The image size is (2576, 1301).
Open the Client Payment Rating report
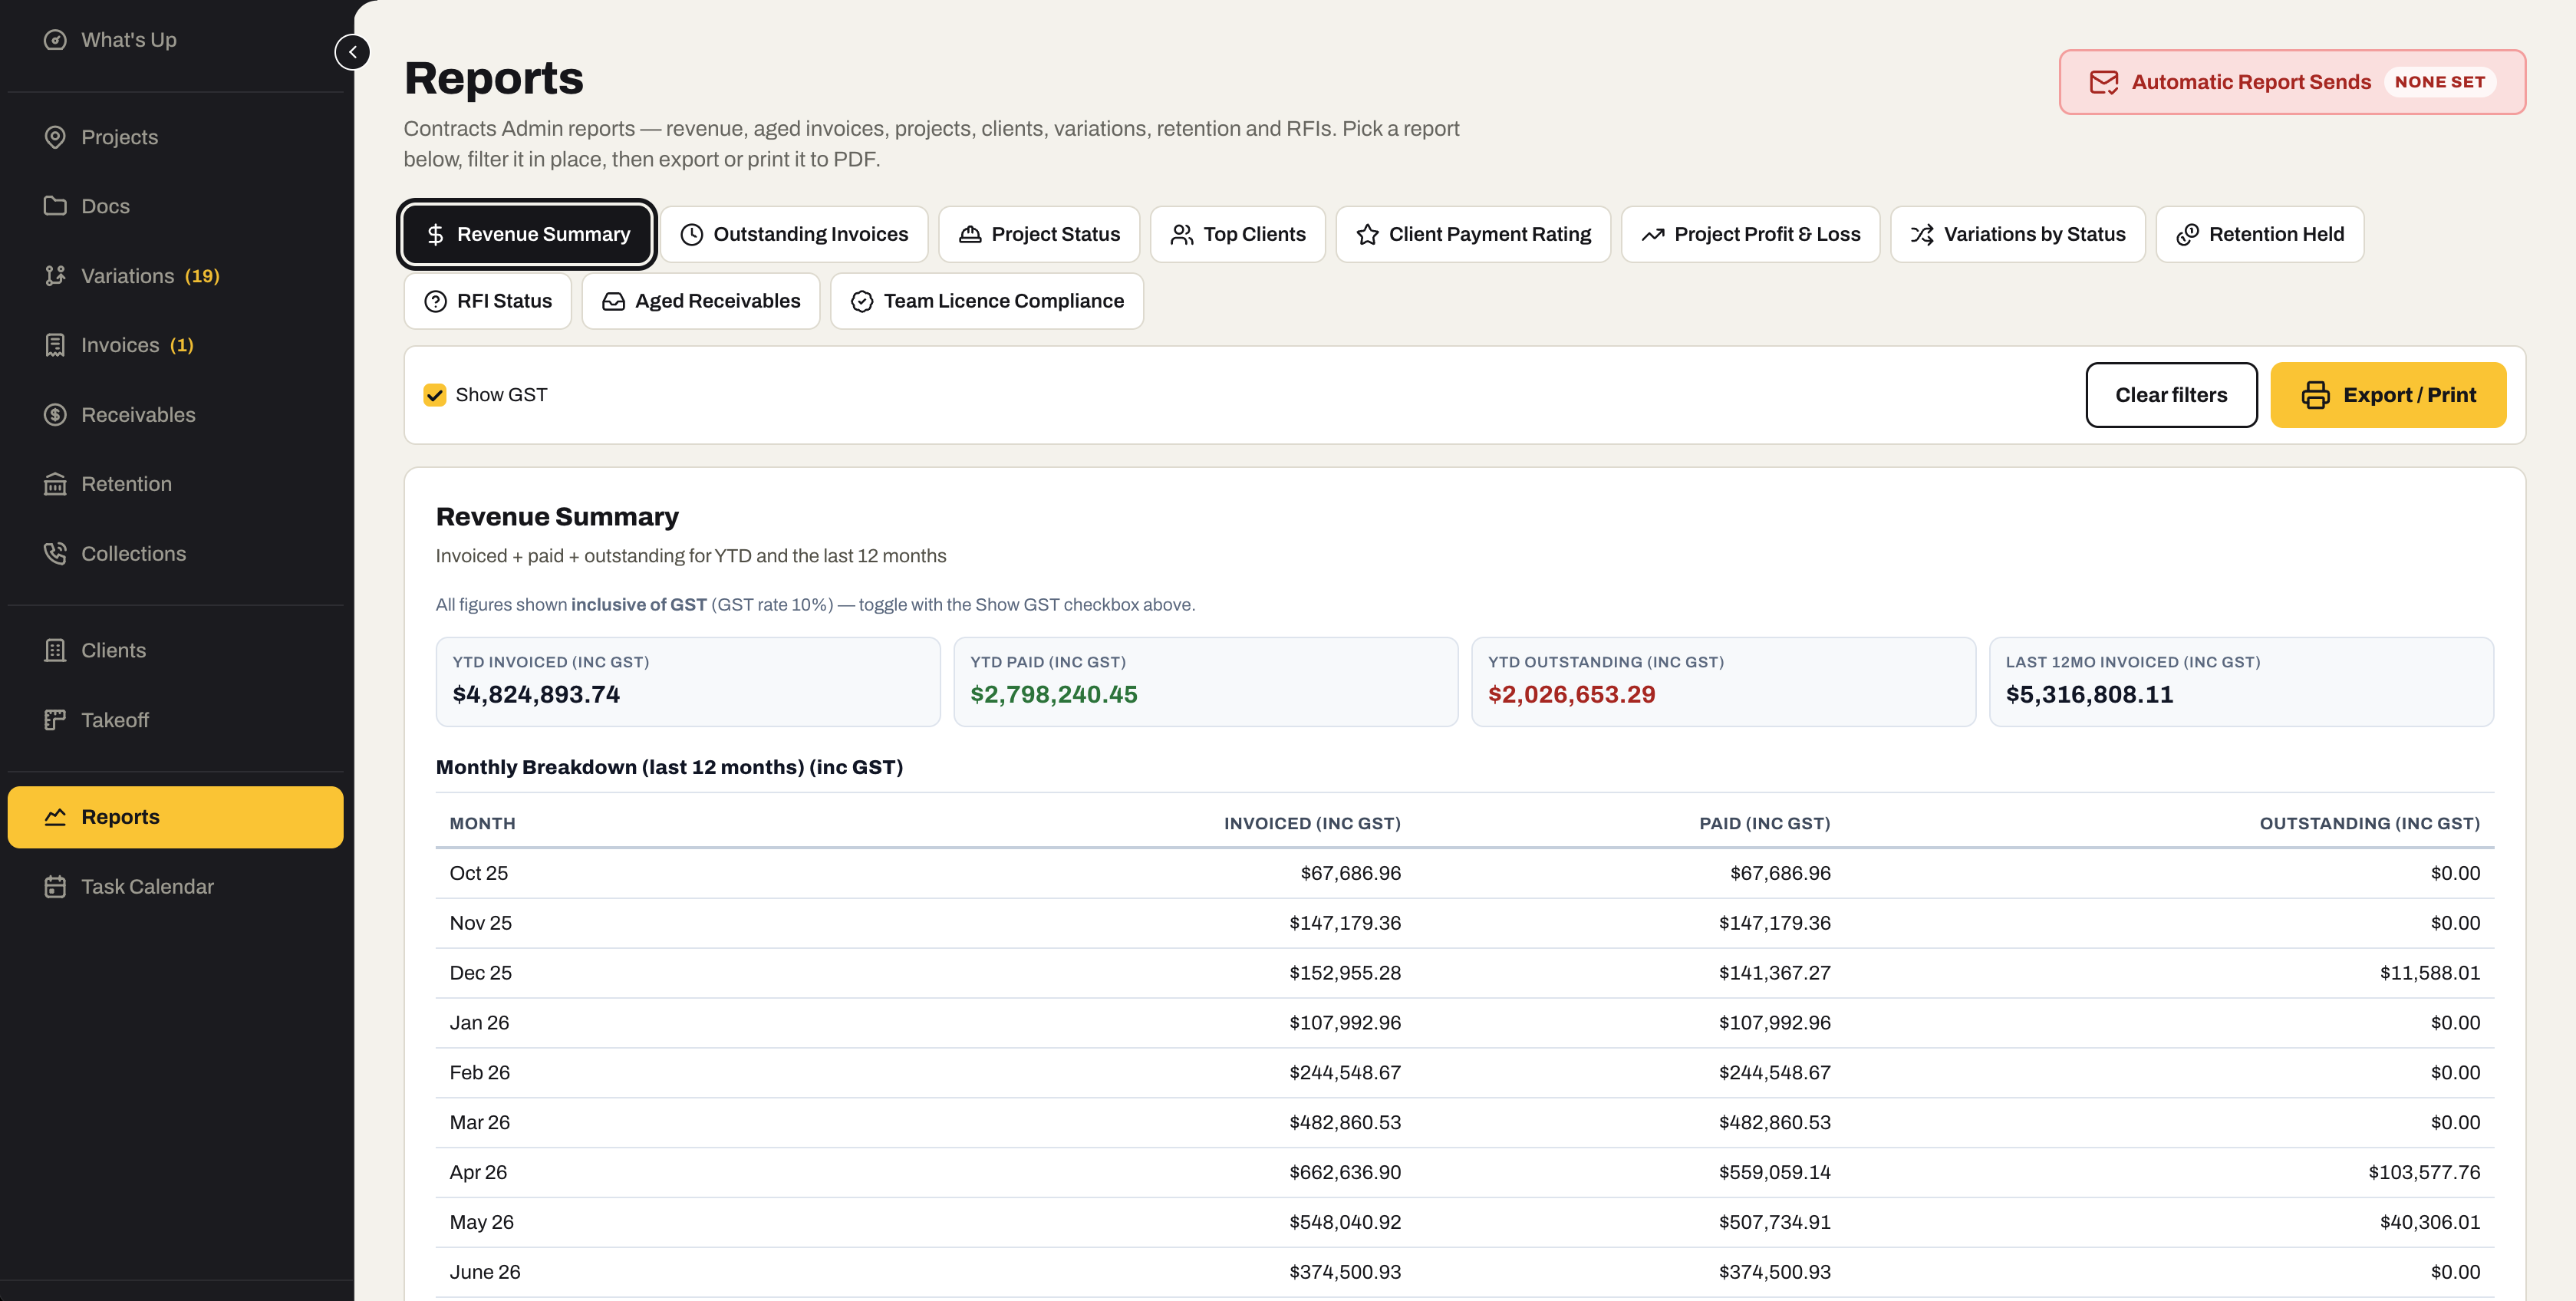(1473, 234)
